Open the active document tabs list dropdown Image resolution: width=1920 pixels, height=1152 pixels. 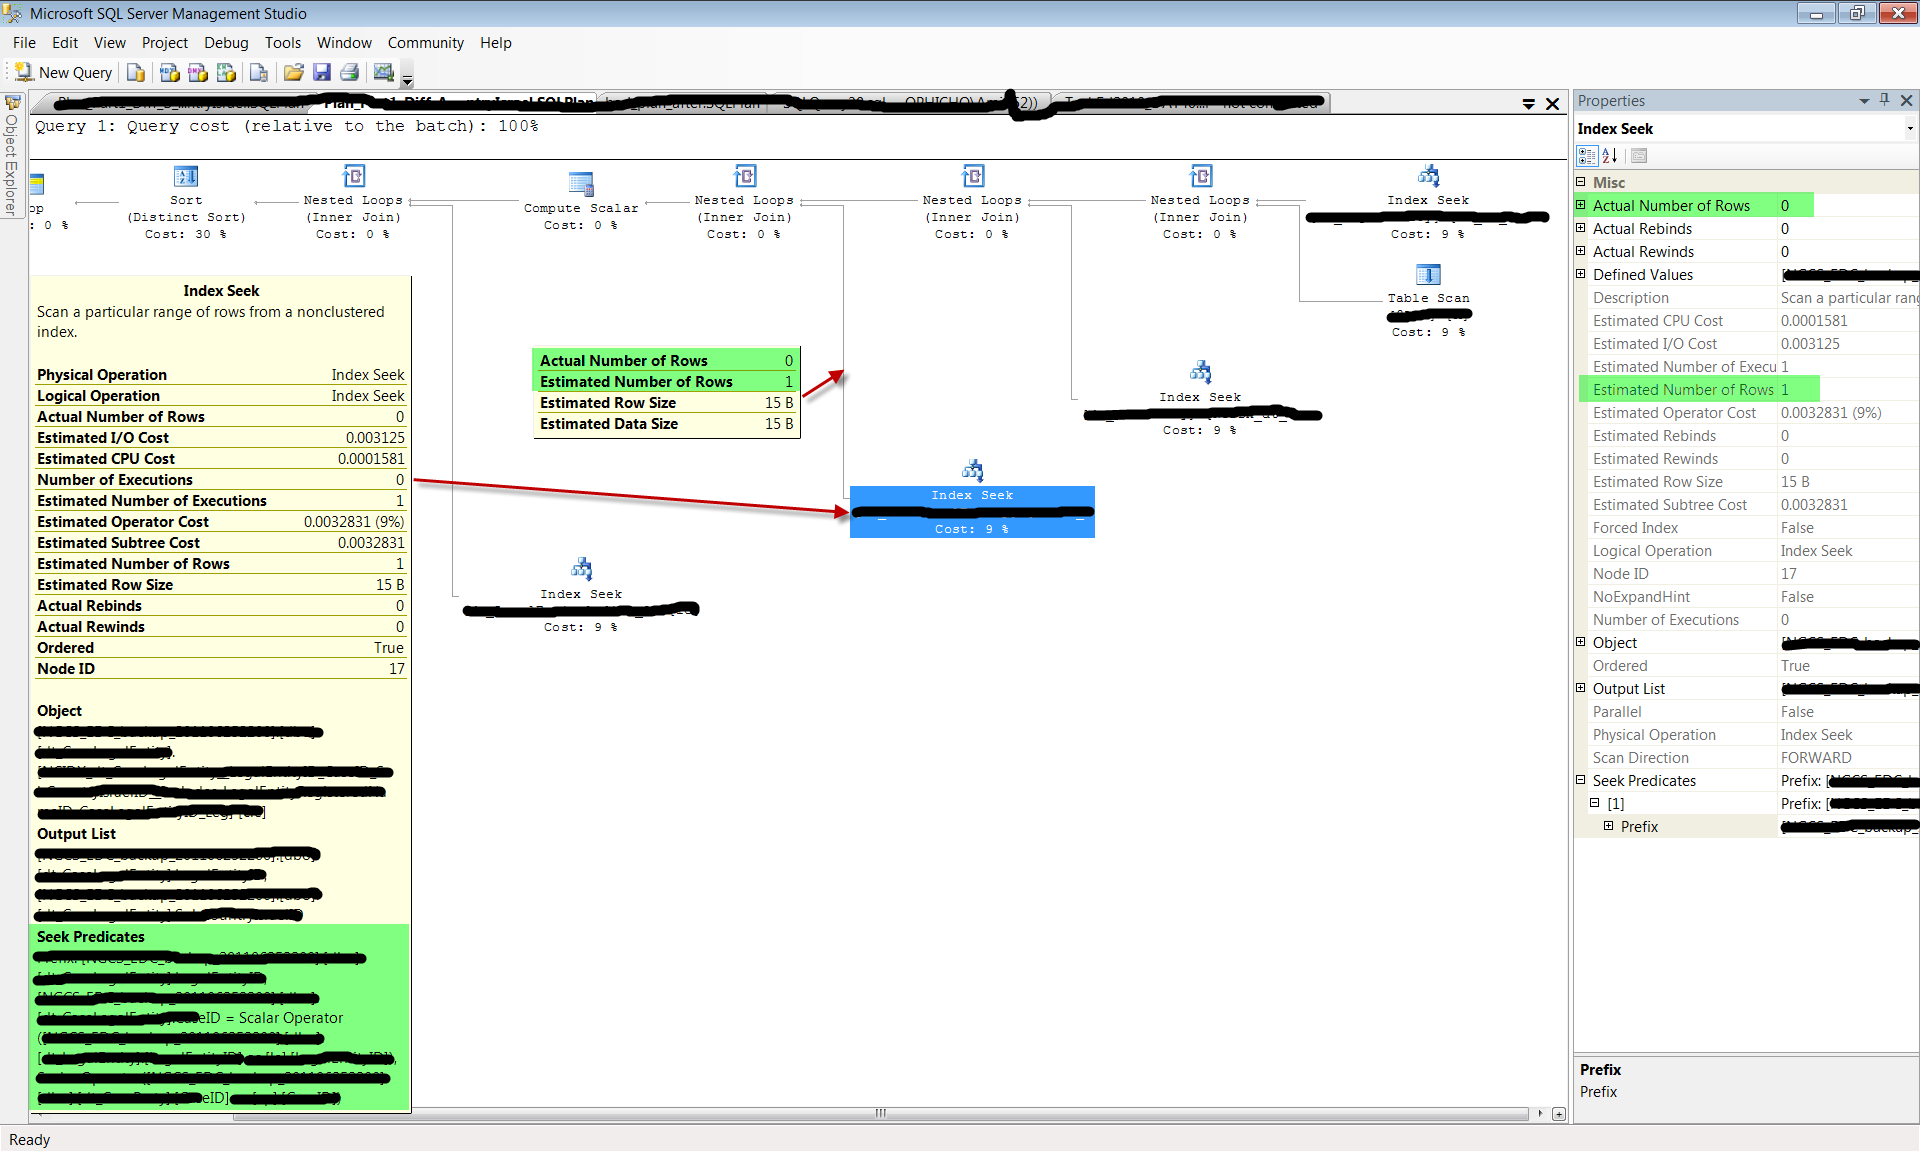click(x=1529, y=104)
